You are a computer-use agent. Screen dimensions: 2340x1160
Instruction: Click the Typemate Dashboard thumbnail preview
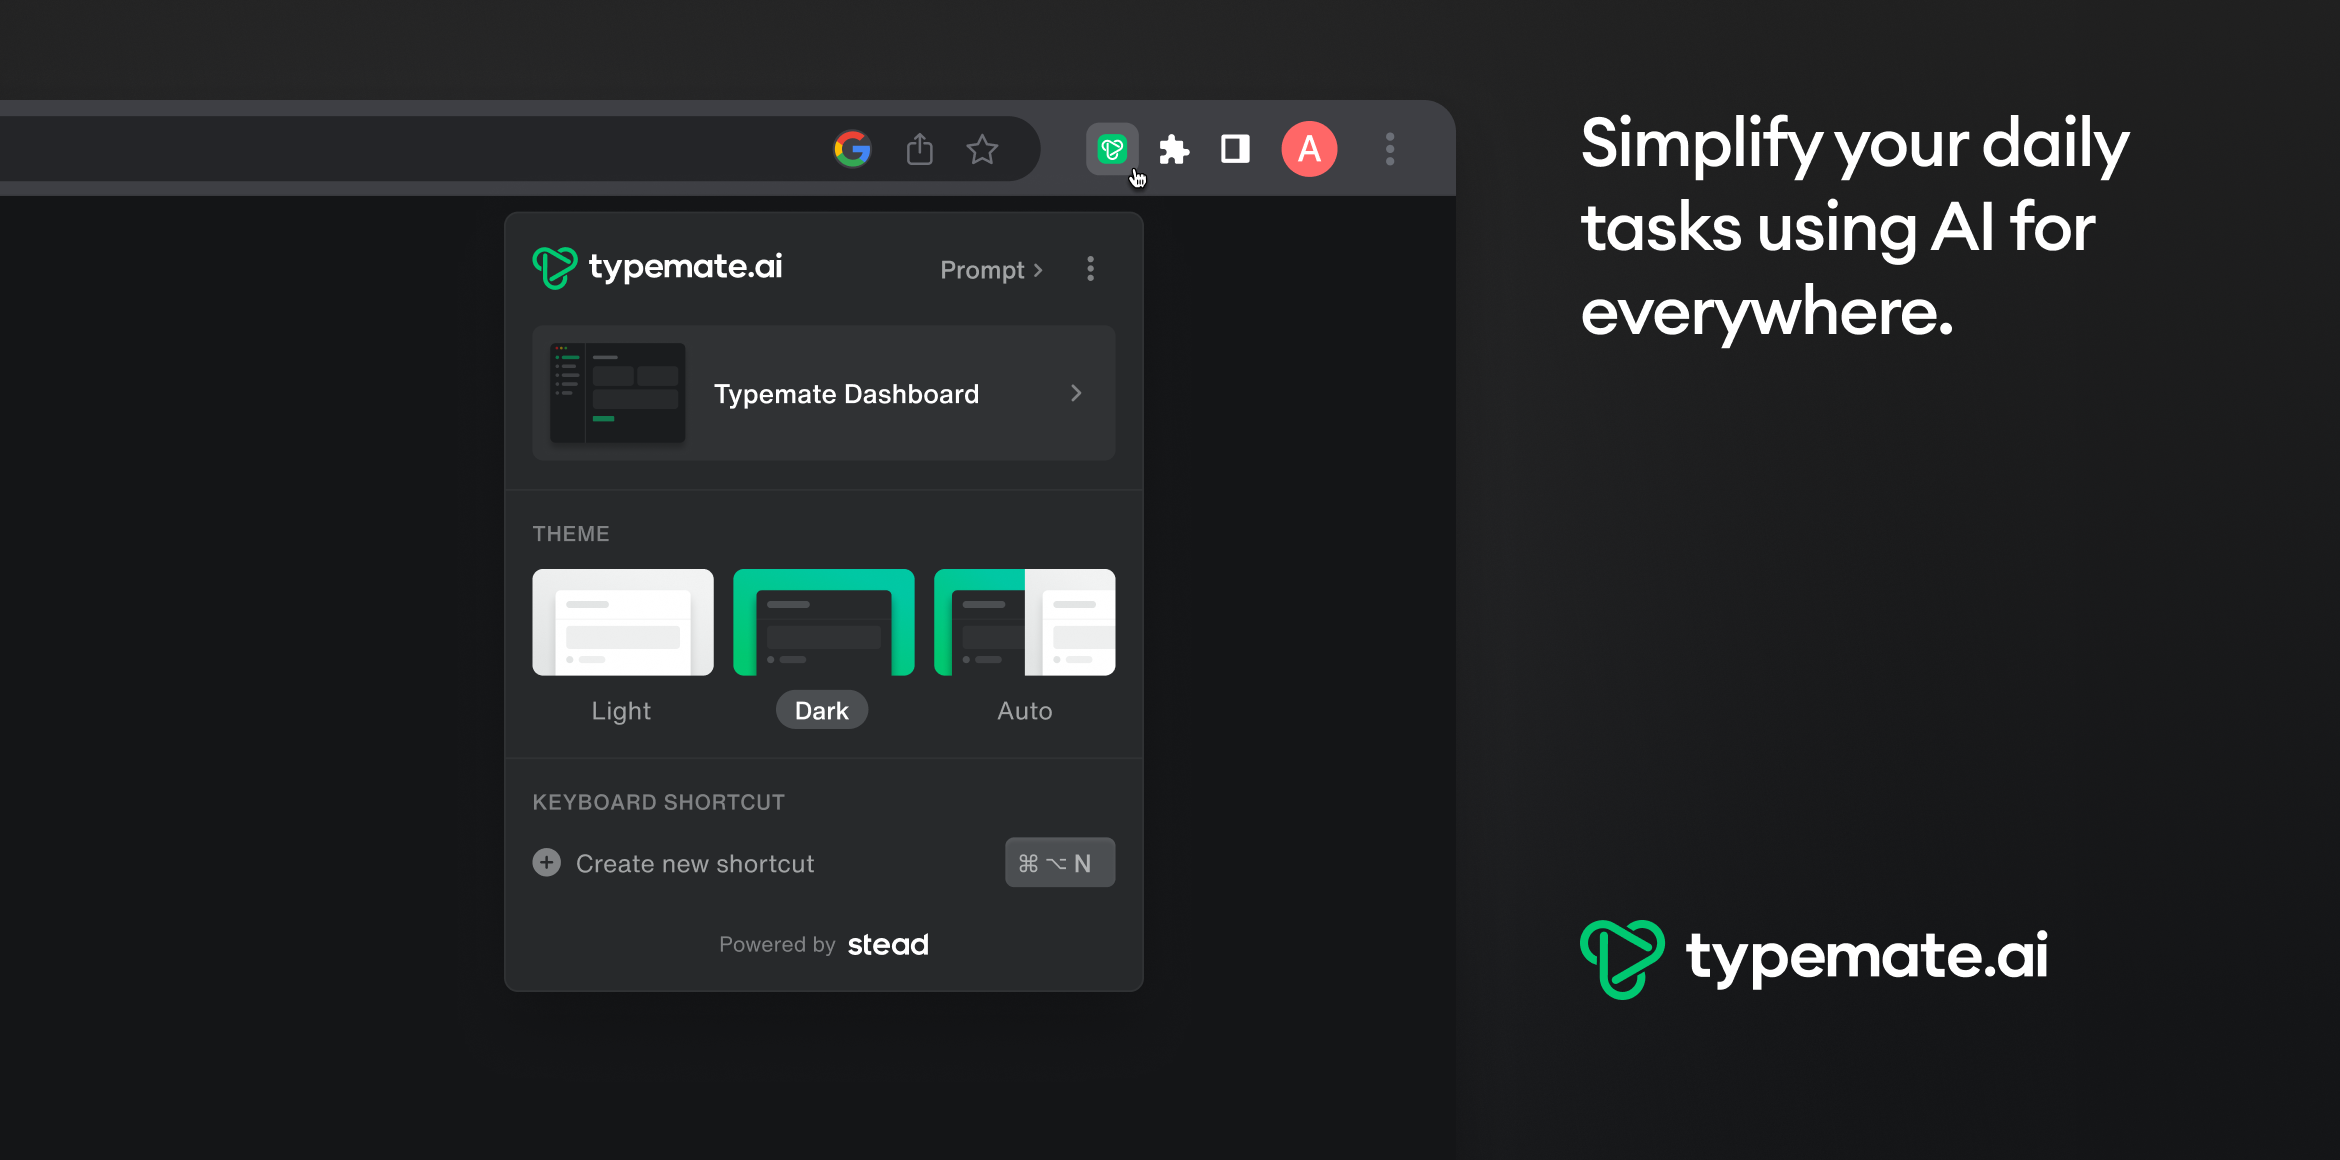coord(616,393)
